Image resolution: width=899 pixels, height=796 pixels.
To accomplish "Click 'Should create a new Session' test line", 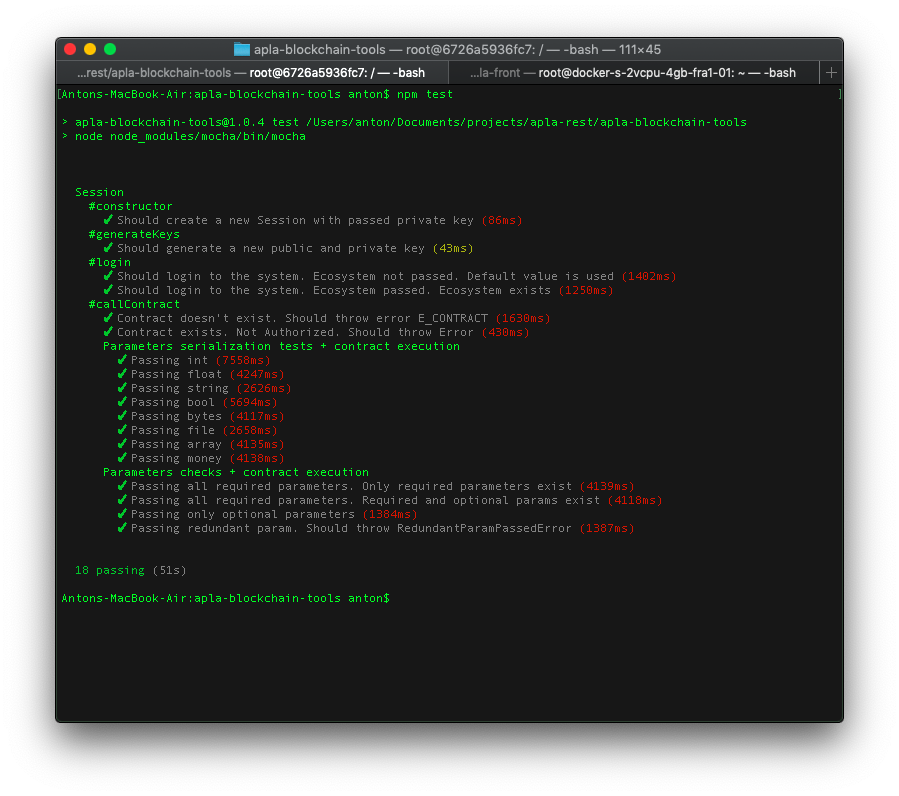I will coord(312,220).
